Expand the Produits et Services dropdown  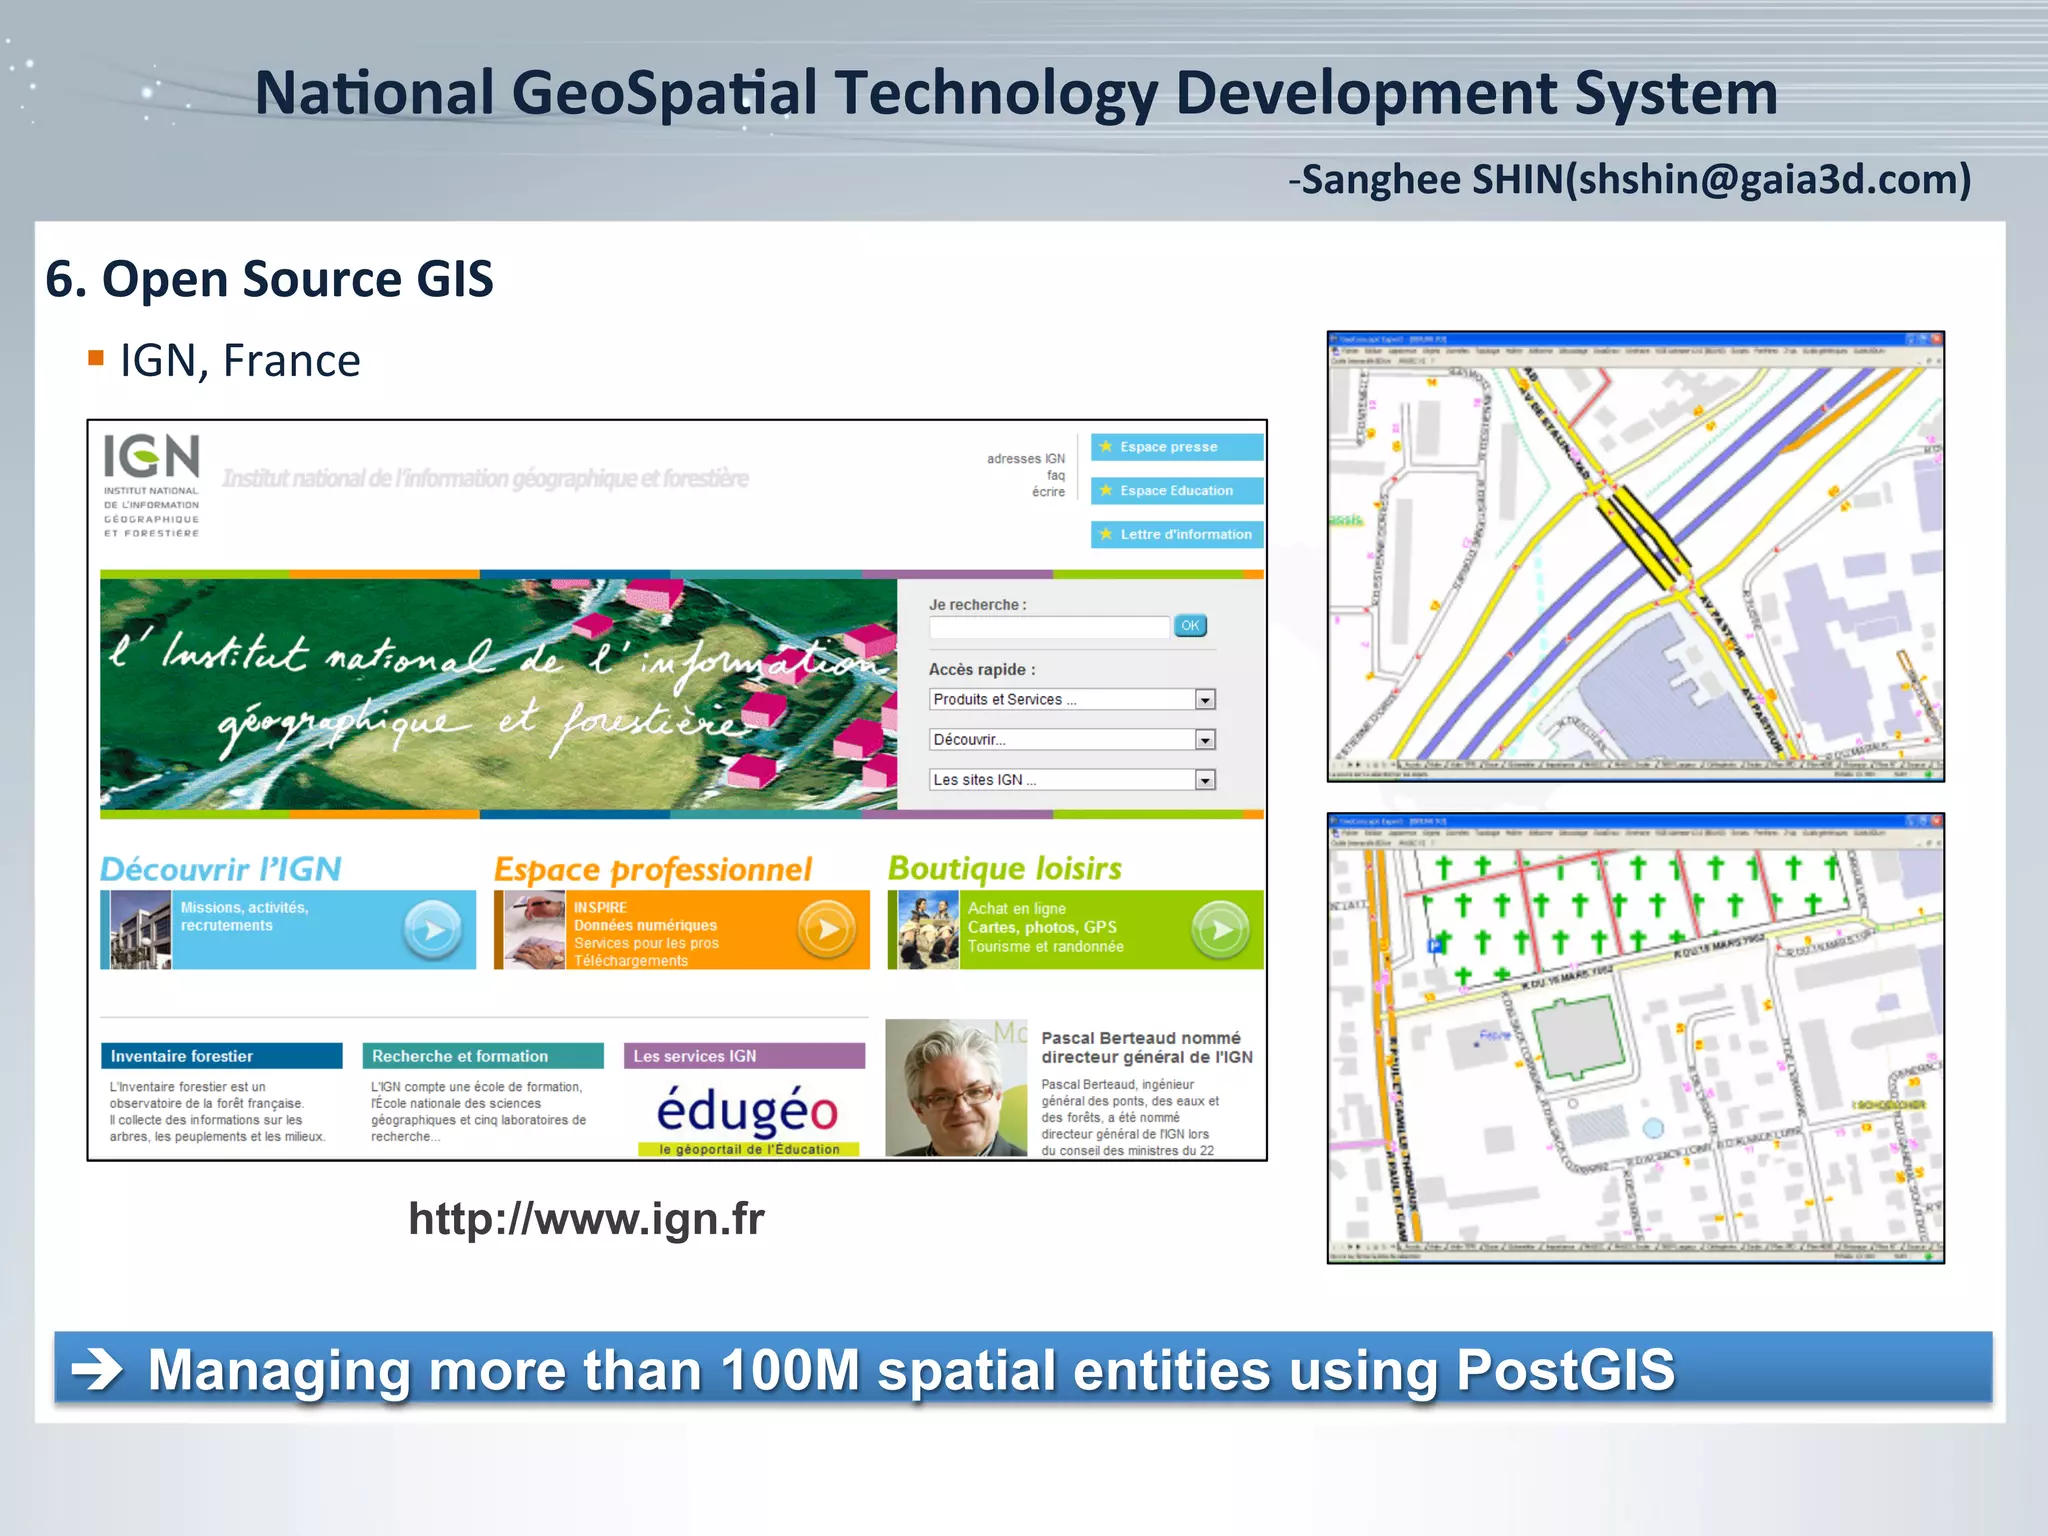point(1205,700)
